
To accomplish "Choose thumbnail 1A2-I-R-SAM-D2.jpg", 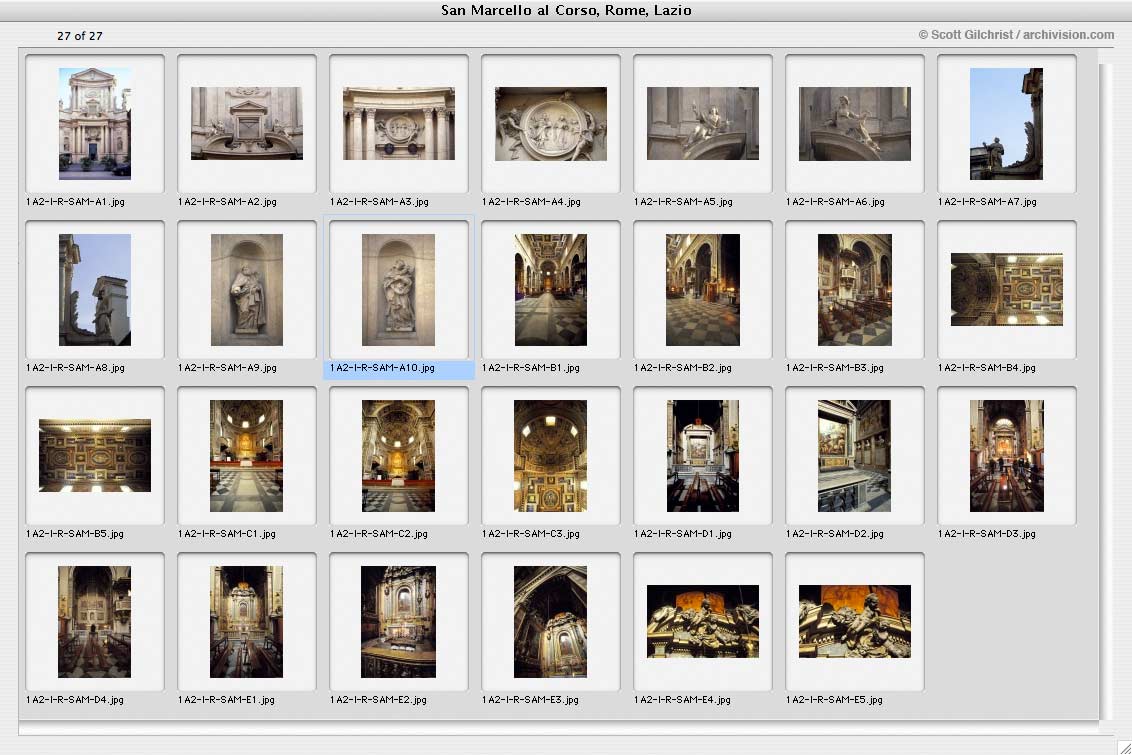I will coord(855,455).
